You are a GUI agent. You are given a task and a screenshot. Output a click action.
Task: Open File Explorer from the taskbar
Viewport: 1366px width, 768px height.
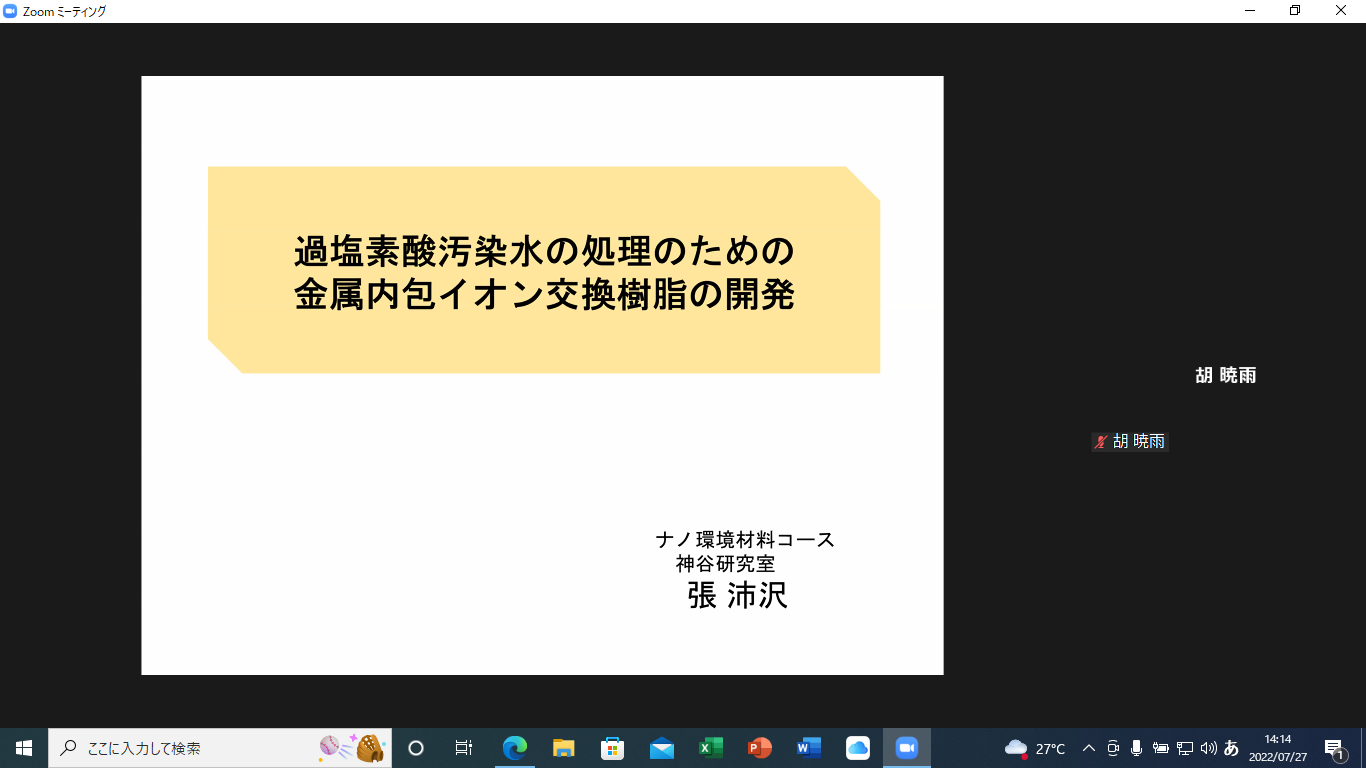(x=564, y=748)
